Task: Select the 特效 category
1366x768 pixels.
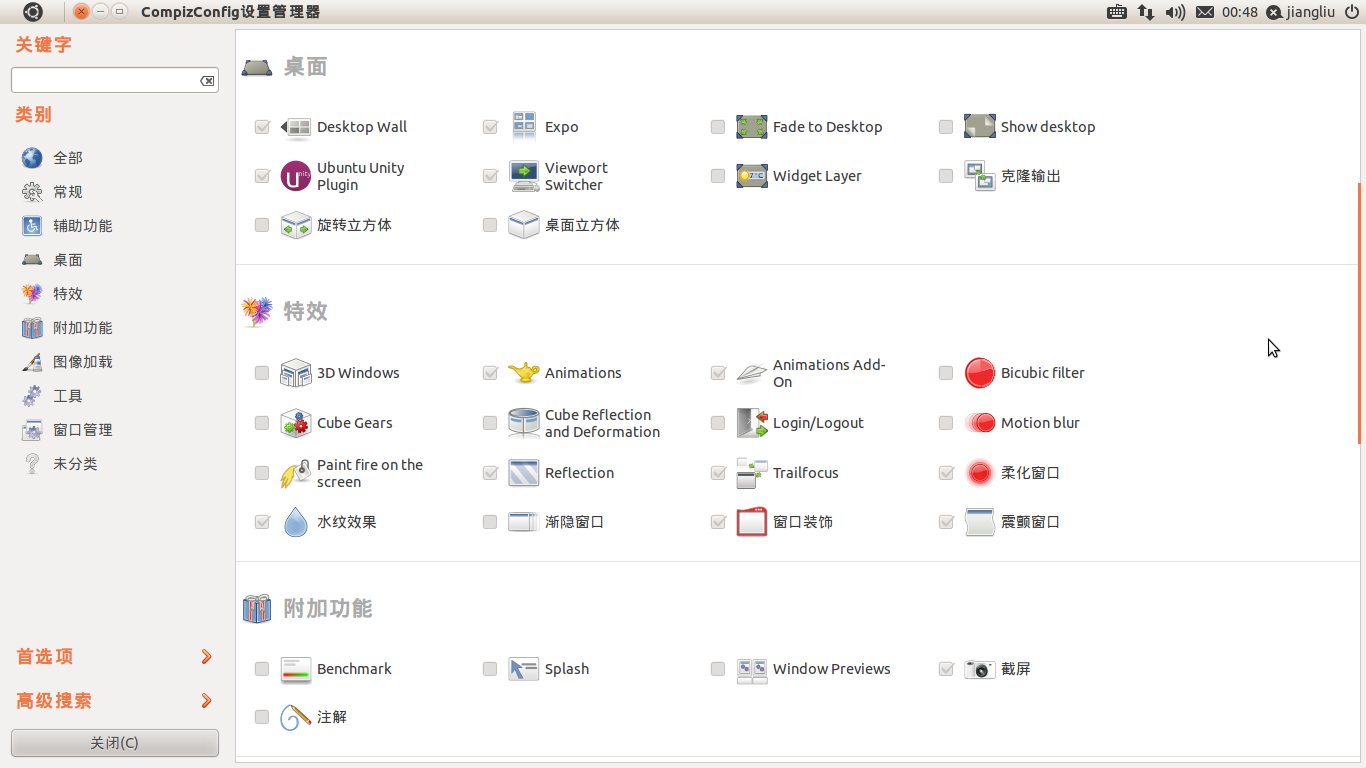Action: (68, 294)
